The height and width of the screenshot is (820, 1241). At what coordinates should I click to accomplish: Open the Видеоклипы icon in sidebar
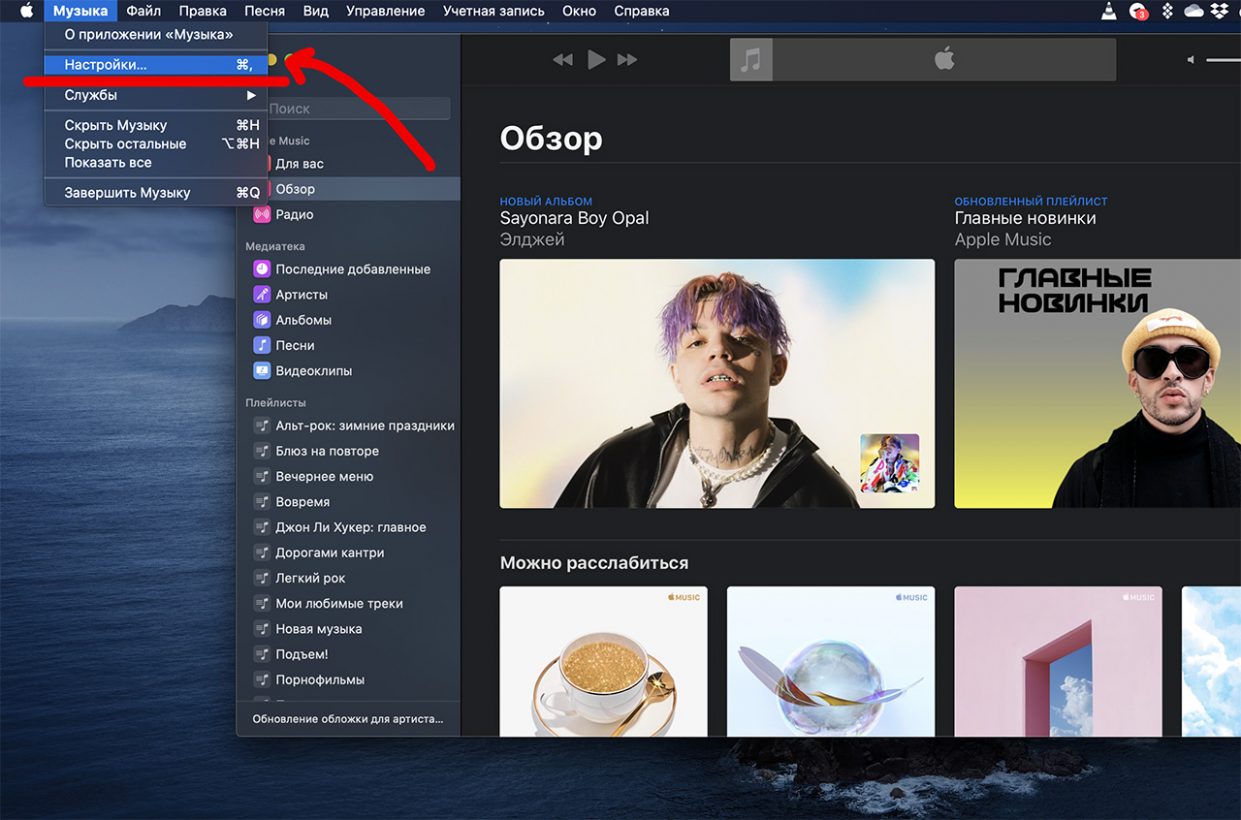tap(261, 371)
